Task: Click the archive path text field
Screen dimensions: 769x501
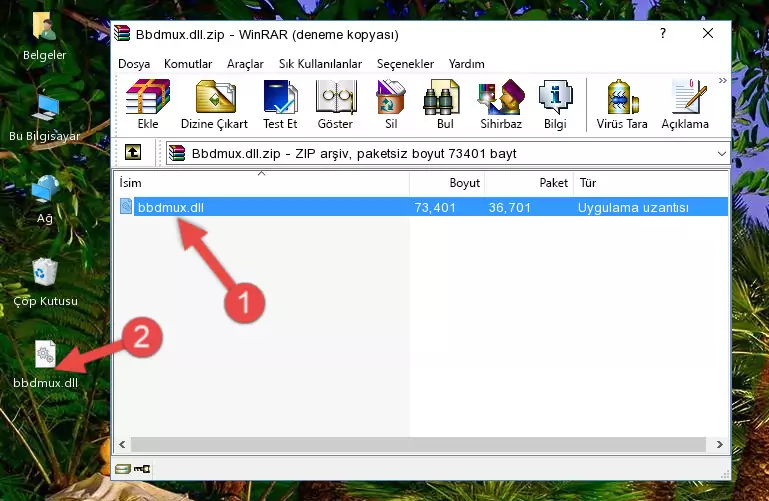Action: coord(447,153)
